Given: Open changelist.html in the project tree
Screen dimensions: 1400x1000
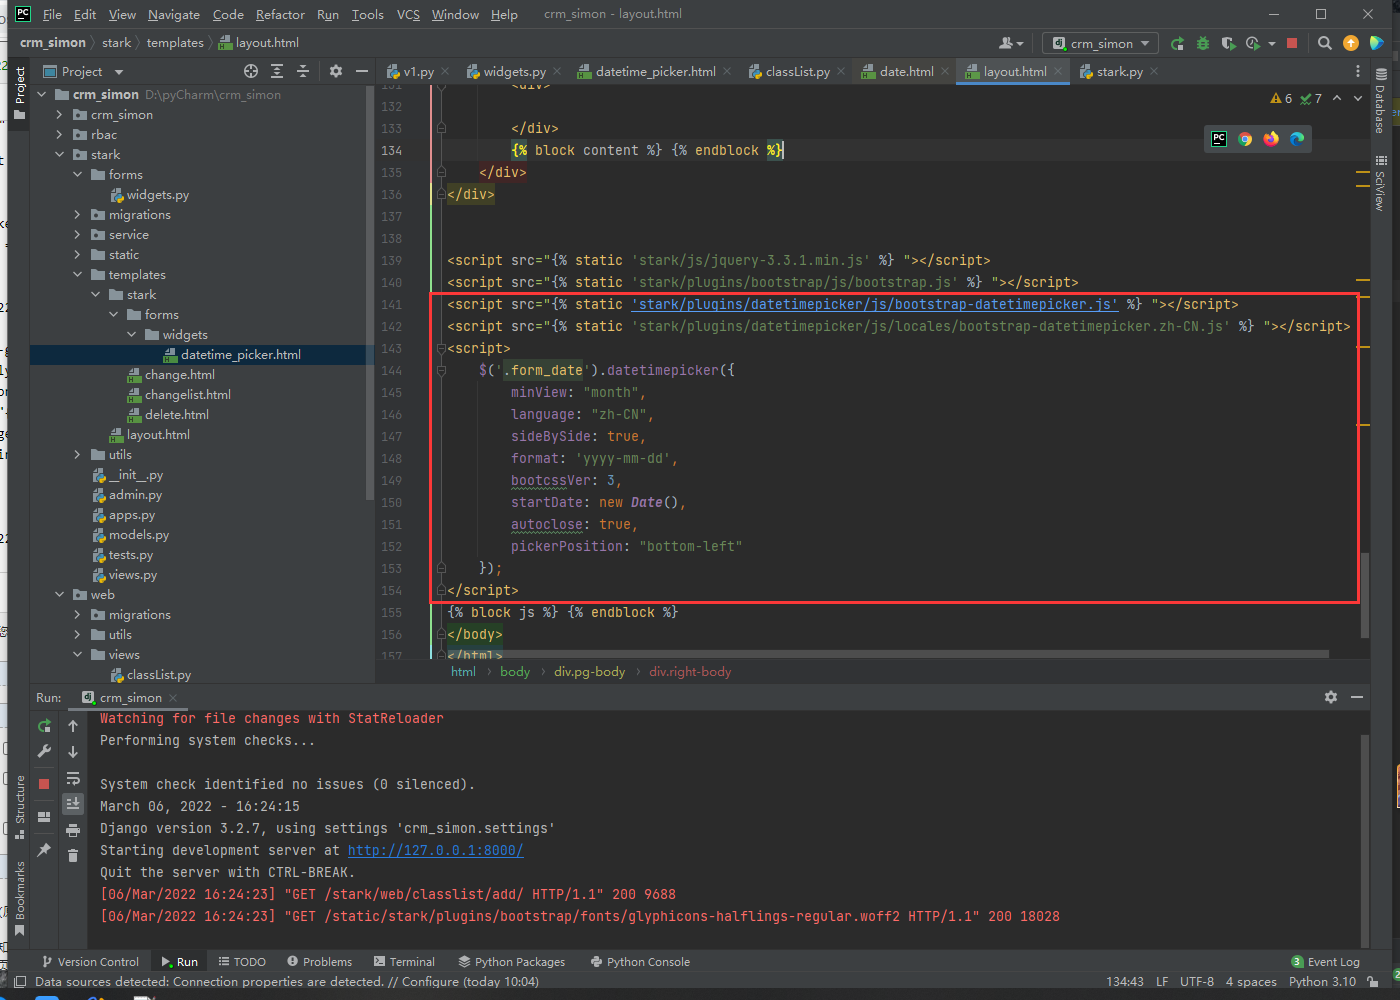Looking at the screenshot, I should [187, 395].
